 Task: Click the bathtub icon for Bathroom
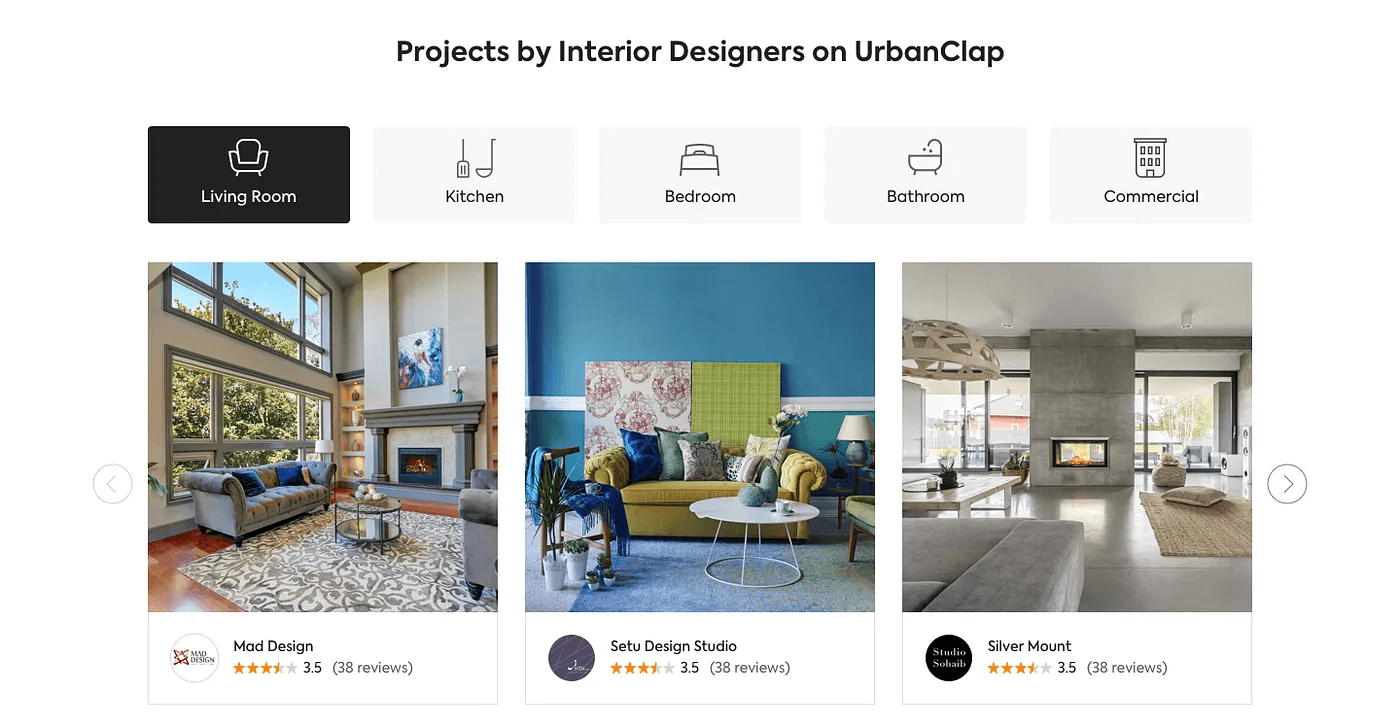pos(925,158)
